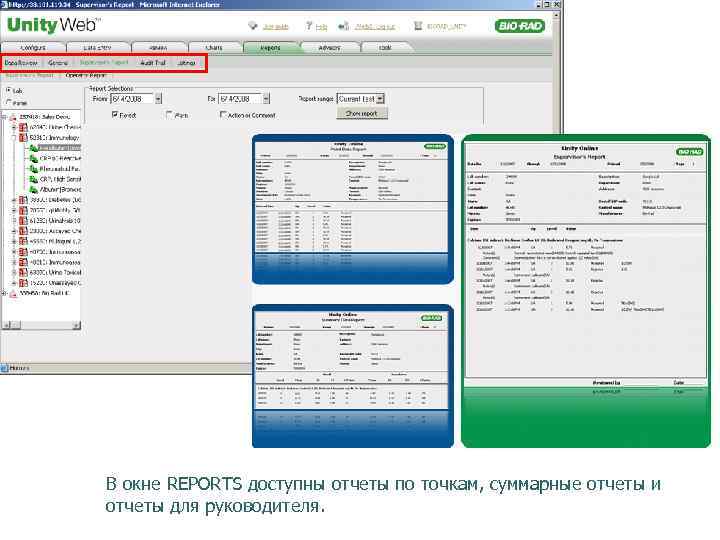Click the Sales Demo lab icon
The height and width of the screenshot is (540, 720).
[x=13, y=118]
